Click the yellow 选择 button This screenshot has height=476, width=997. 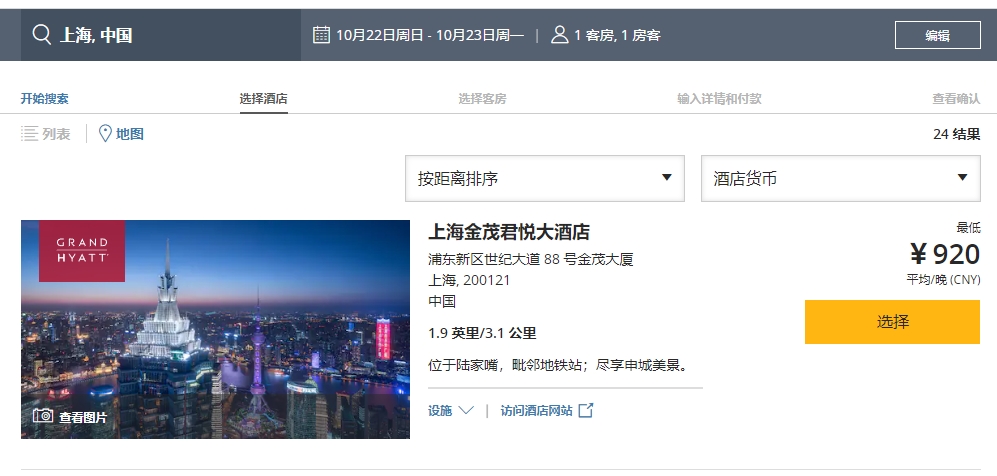(892, 322)
